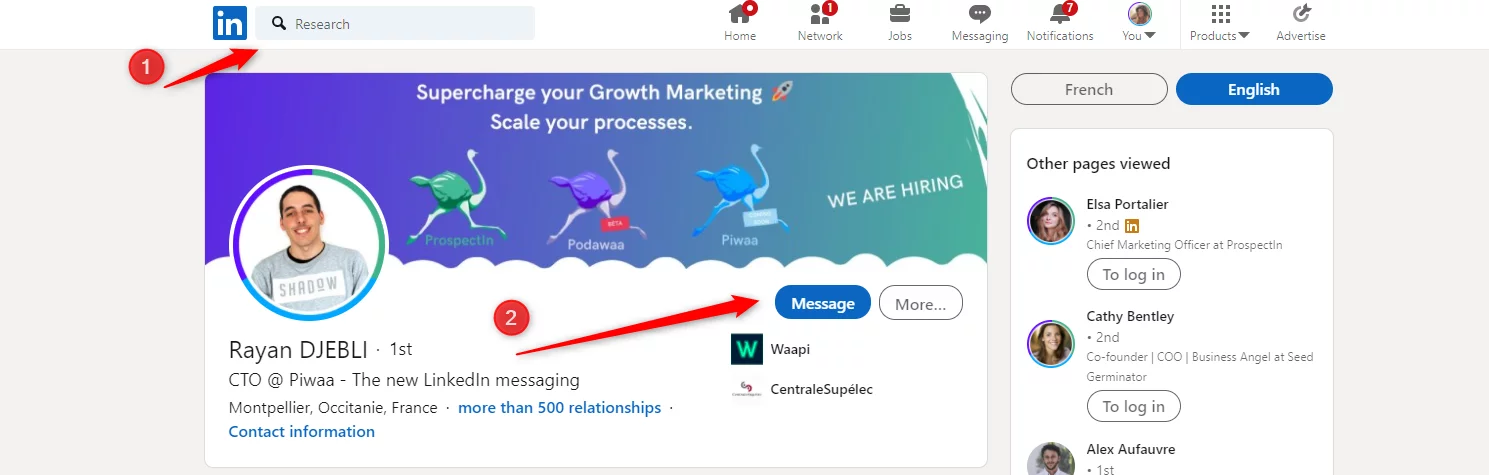The image size is (1489, 475).
Task: Open the LinkedIn home logo
Action: [x=230, y=23]
